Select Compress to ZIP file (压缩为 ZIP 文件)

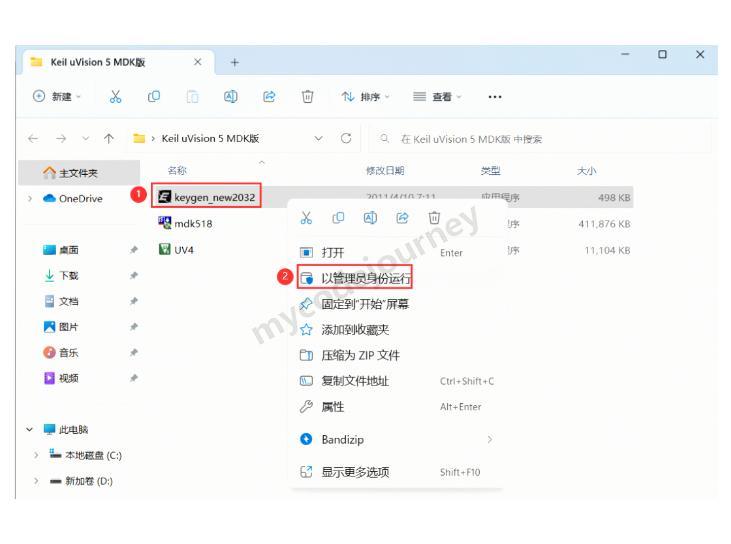click(x=396, y=355)
